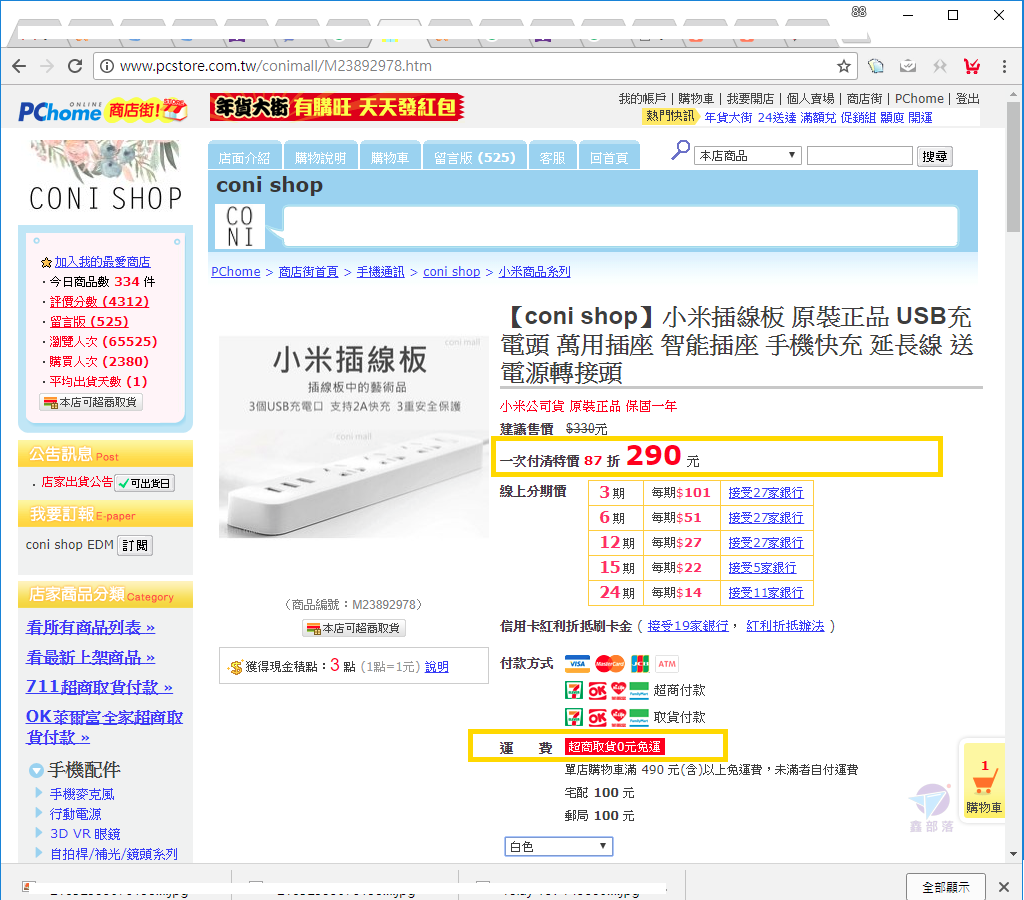This screenshot has height=900, width=1024.
Task: Open 711超商取貨付款 link
Action: [99, 687]
